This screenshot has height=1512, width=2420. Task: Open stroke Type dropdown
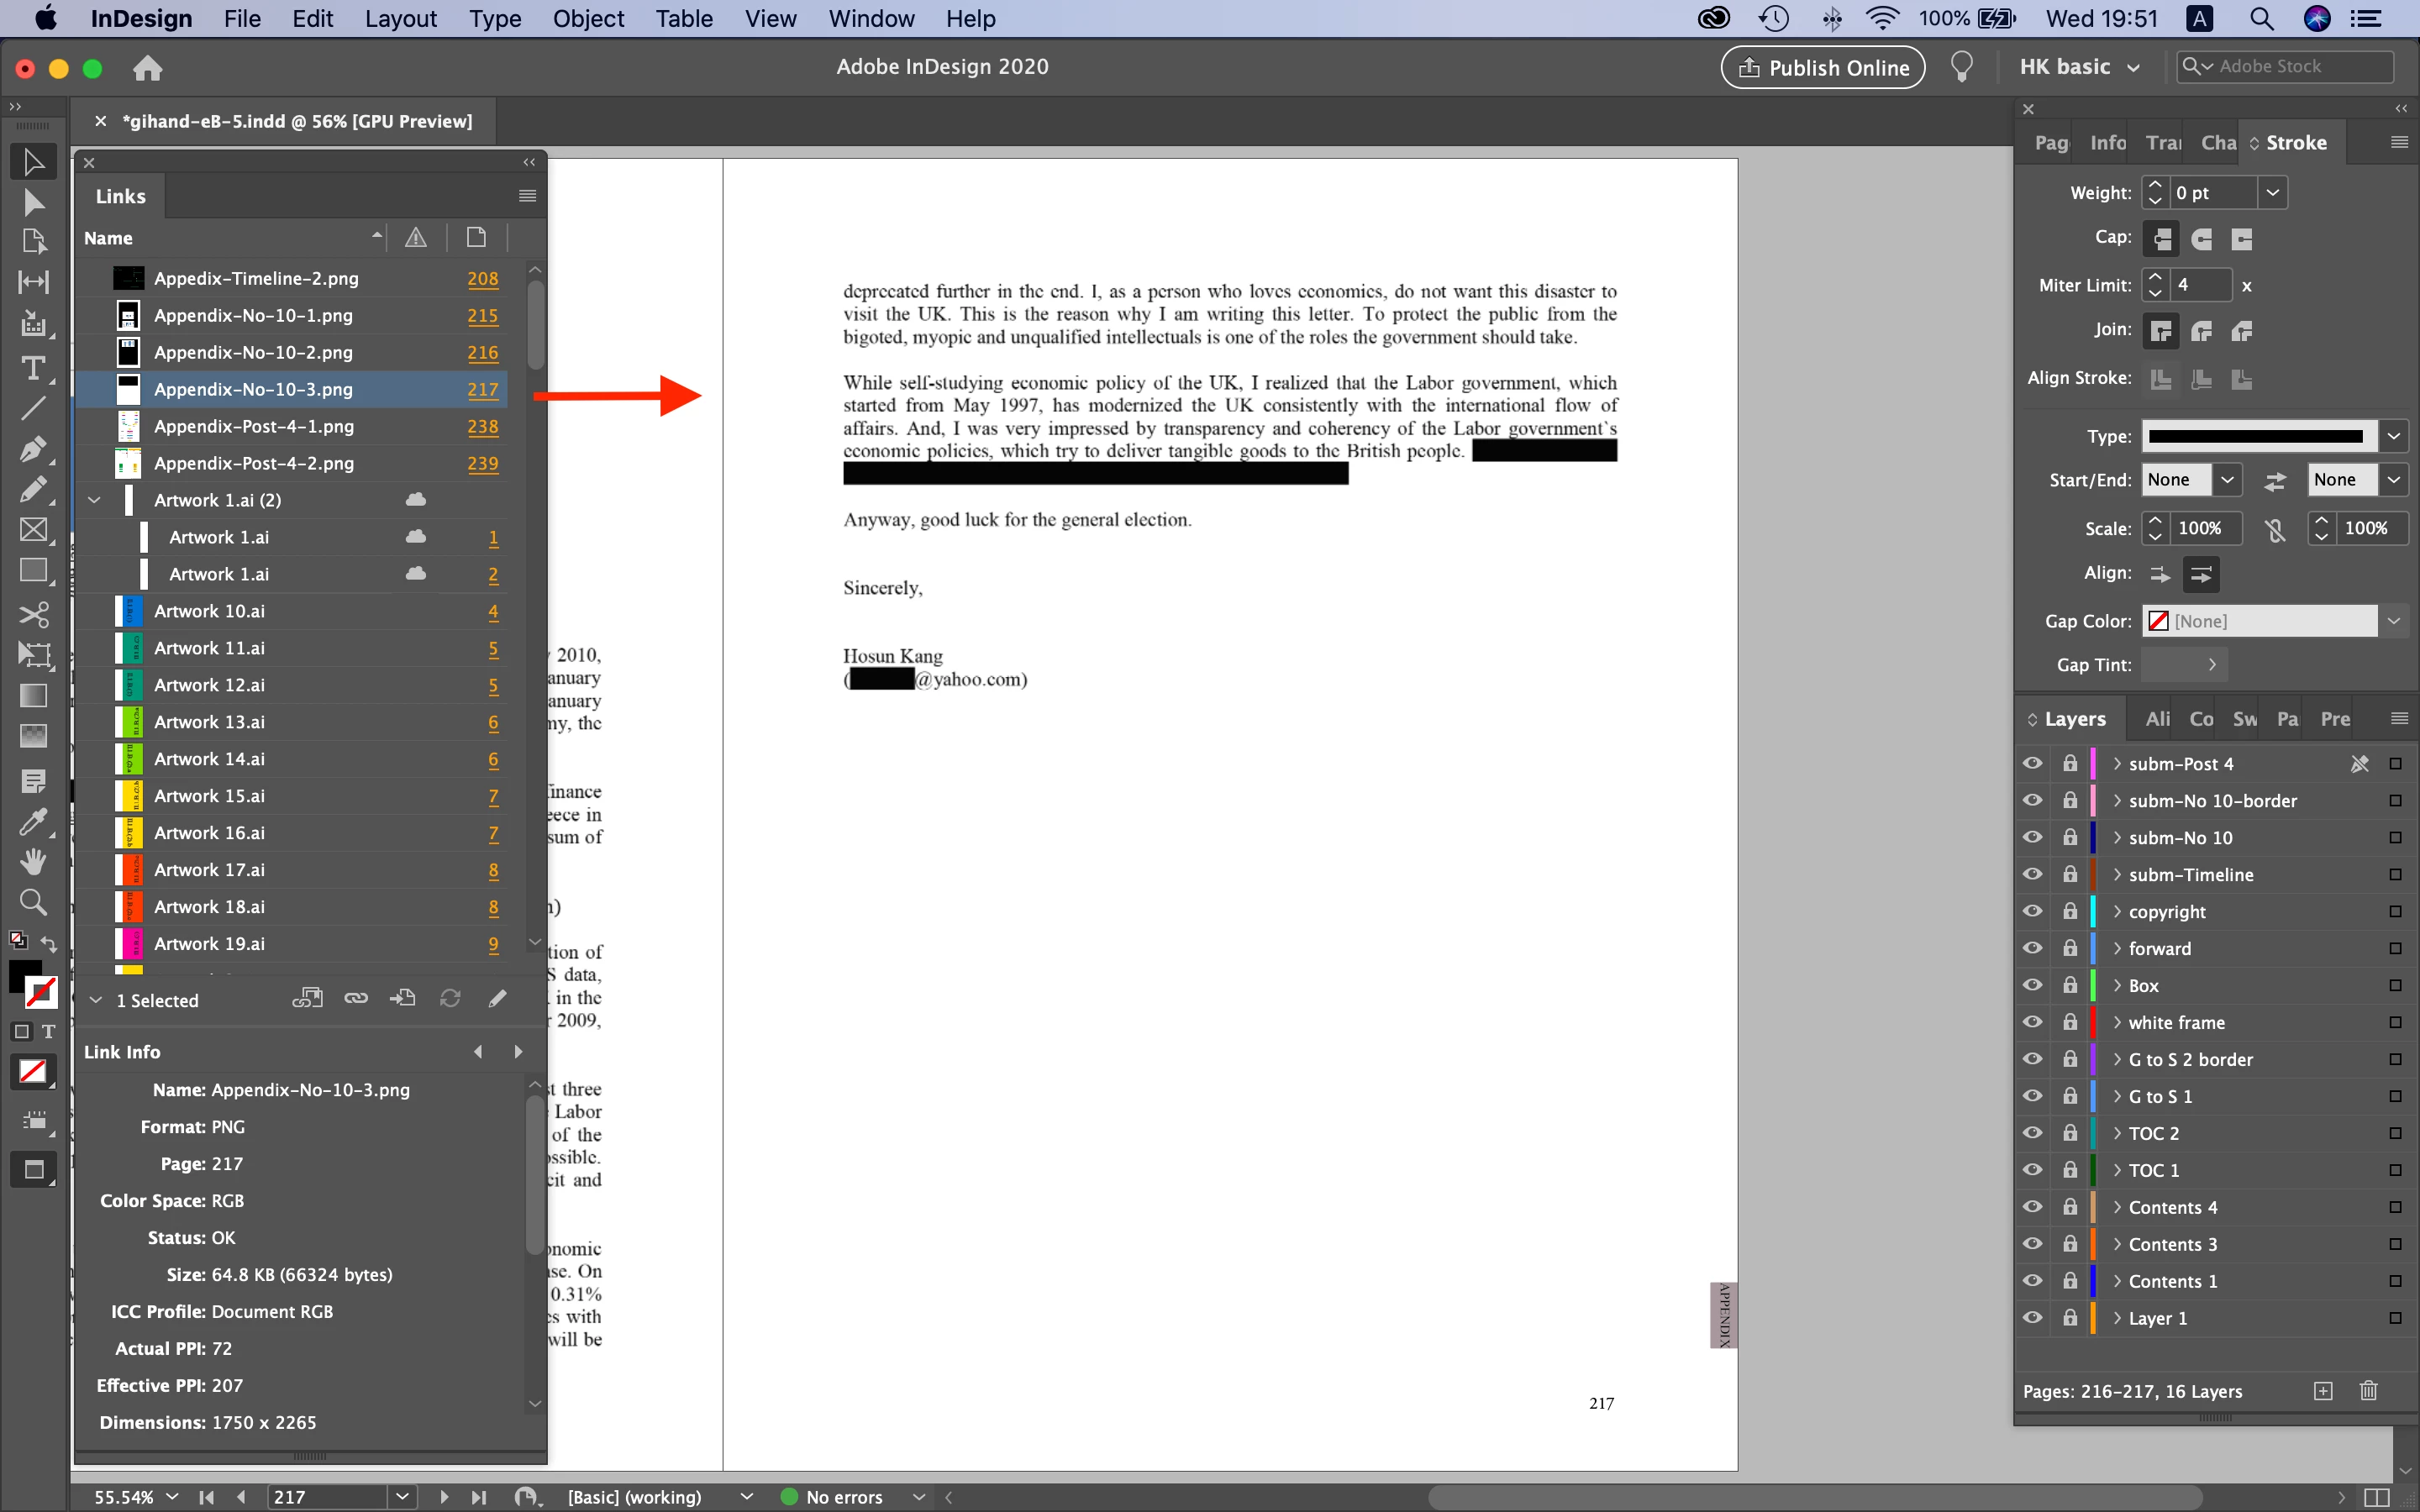(2393, 436)
